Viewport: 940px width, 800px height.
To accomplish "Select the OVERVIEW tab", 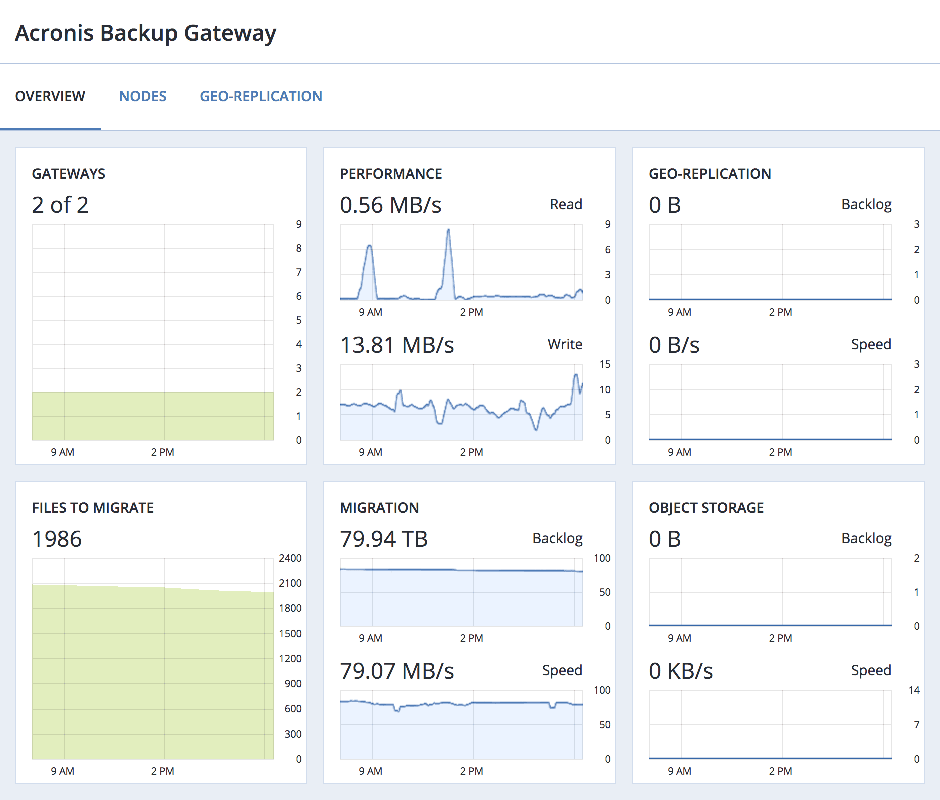I will click(x=50, y=96).
